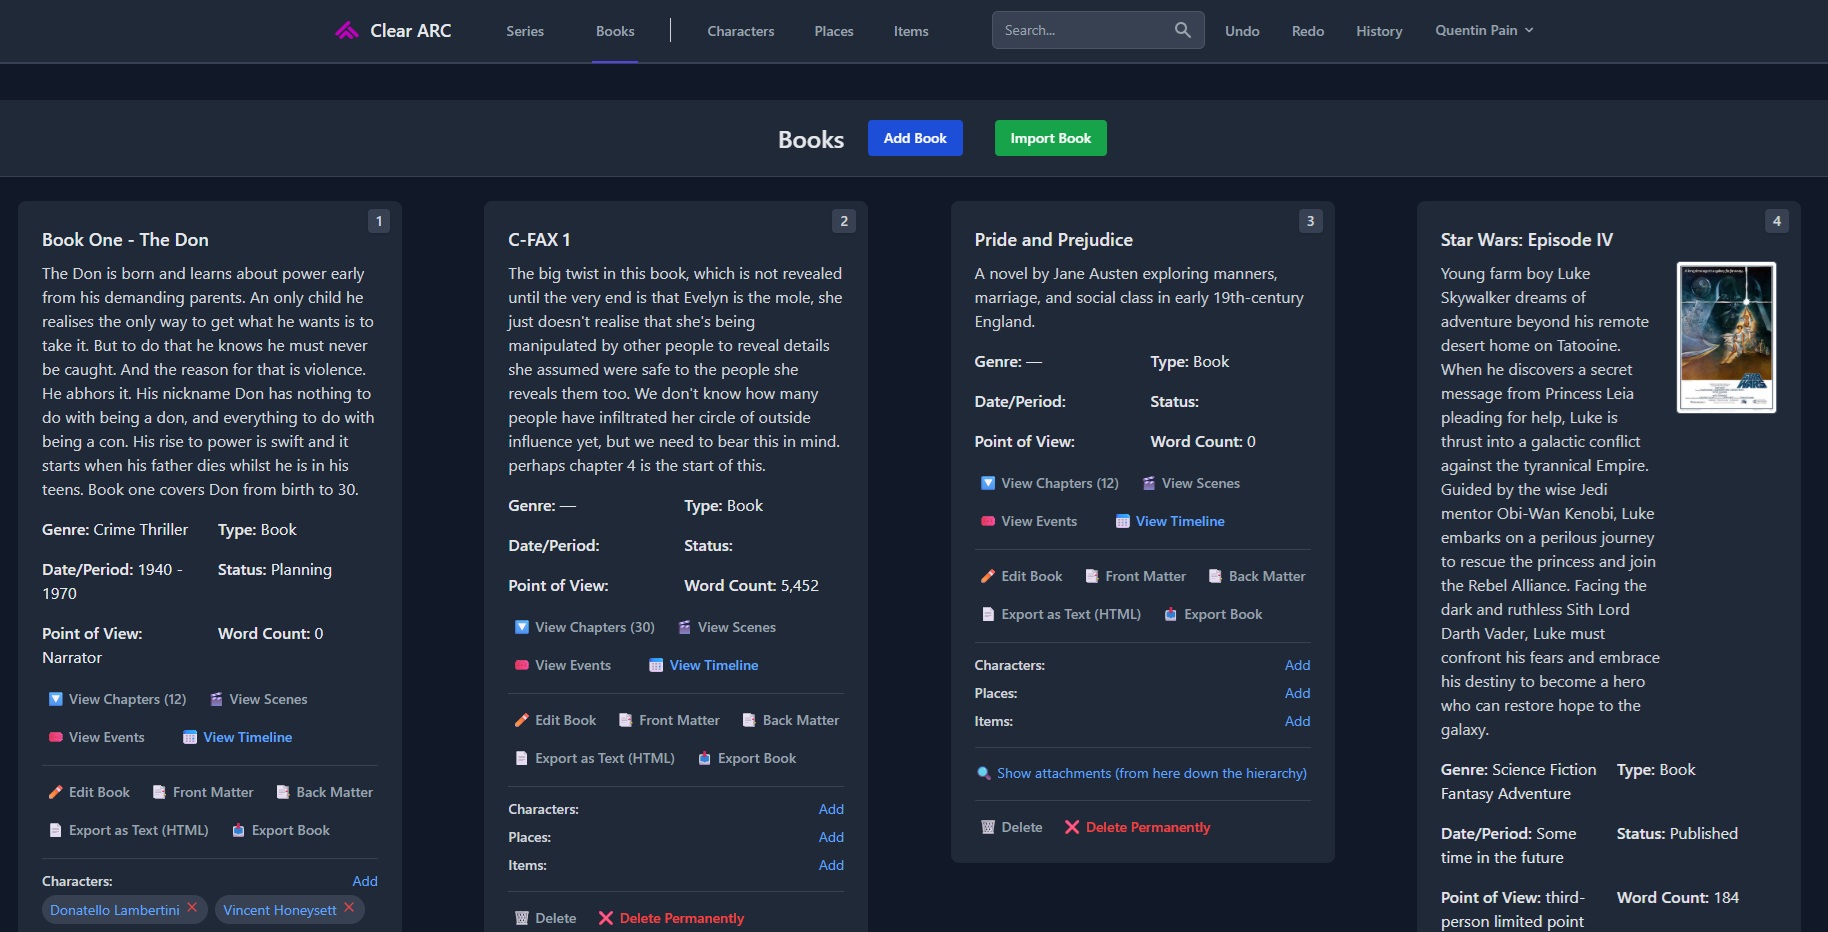
Task: Open the Series menu item
Action: [x=524, y=31]
